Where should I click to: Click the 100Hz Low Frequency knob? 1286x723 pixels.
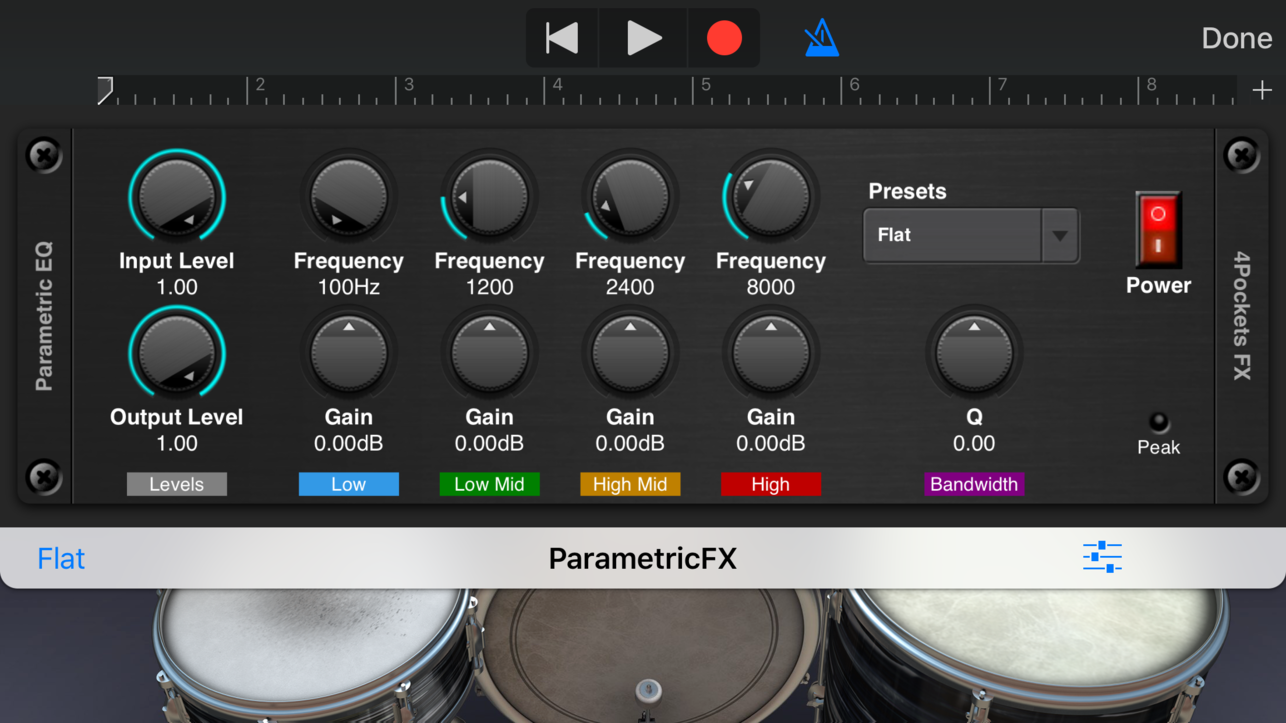tap(348, 197)
